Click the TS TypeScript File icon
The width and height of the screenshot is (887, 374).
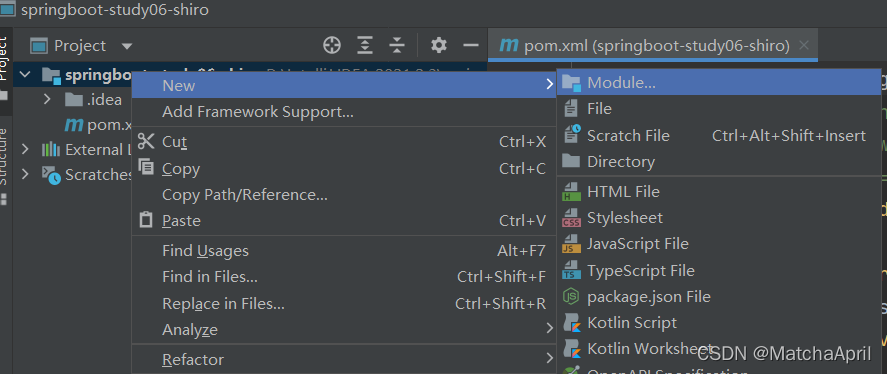click(x=571, y=270)
